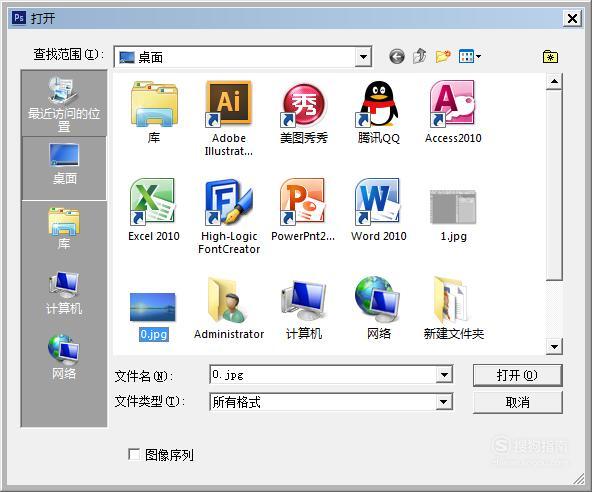
Task: Expand the 文件类型 dropdown arrow
Action: (444, 402)
